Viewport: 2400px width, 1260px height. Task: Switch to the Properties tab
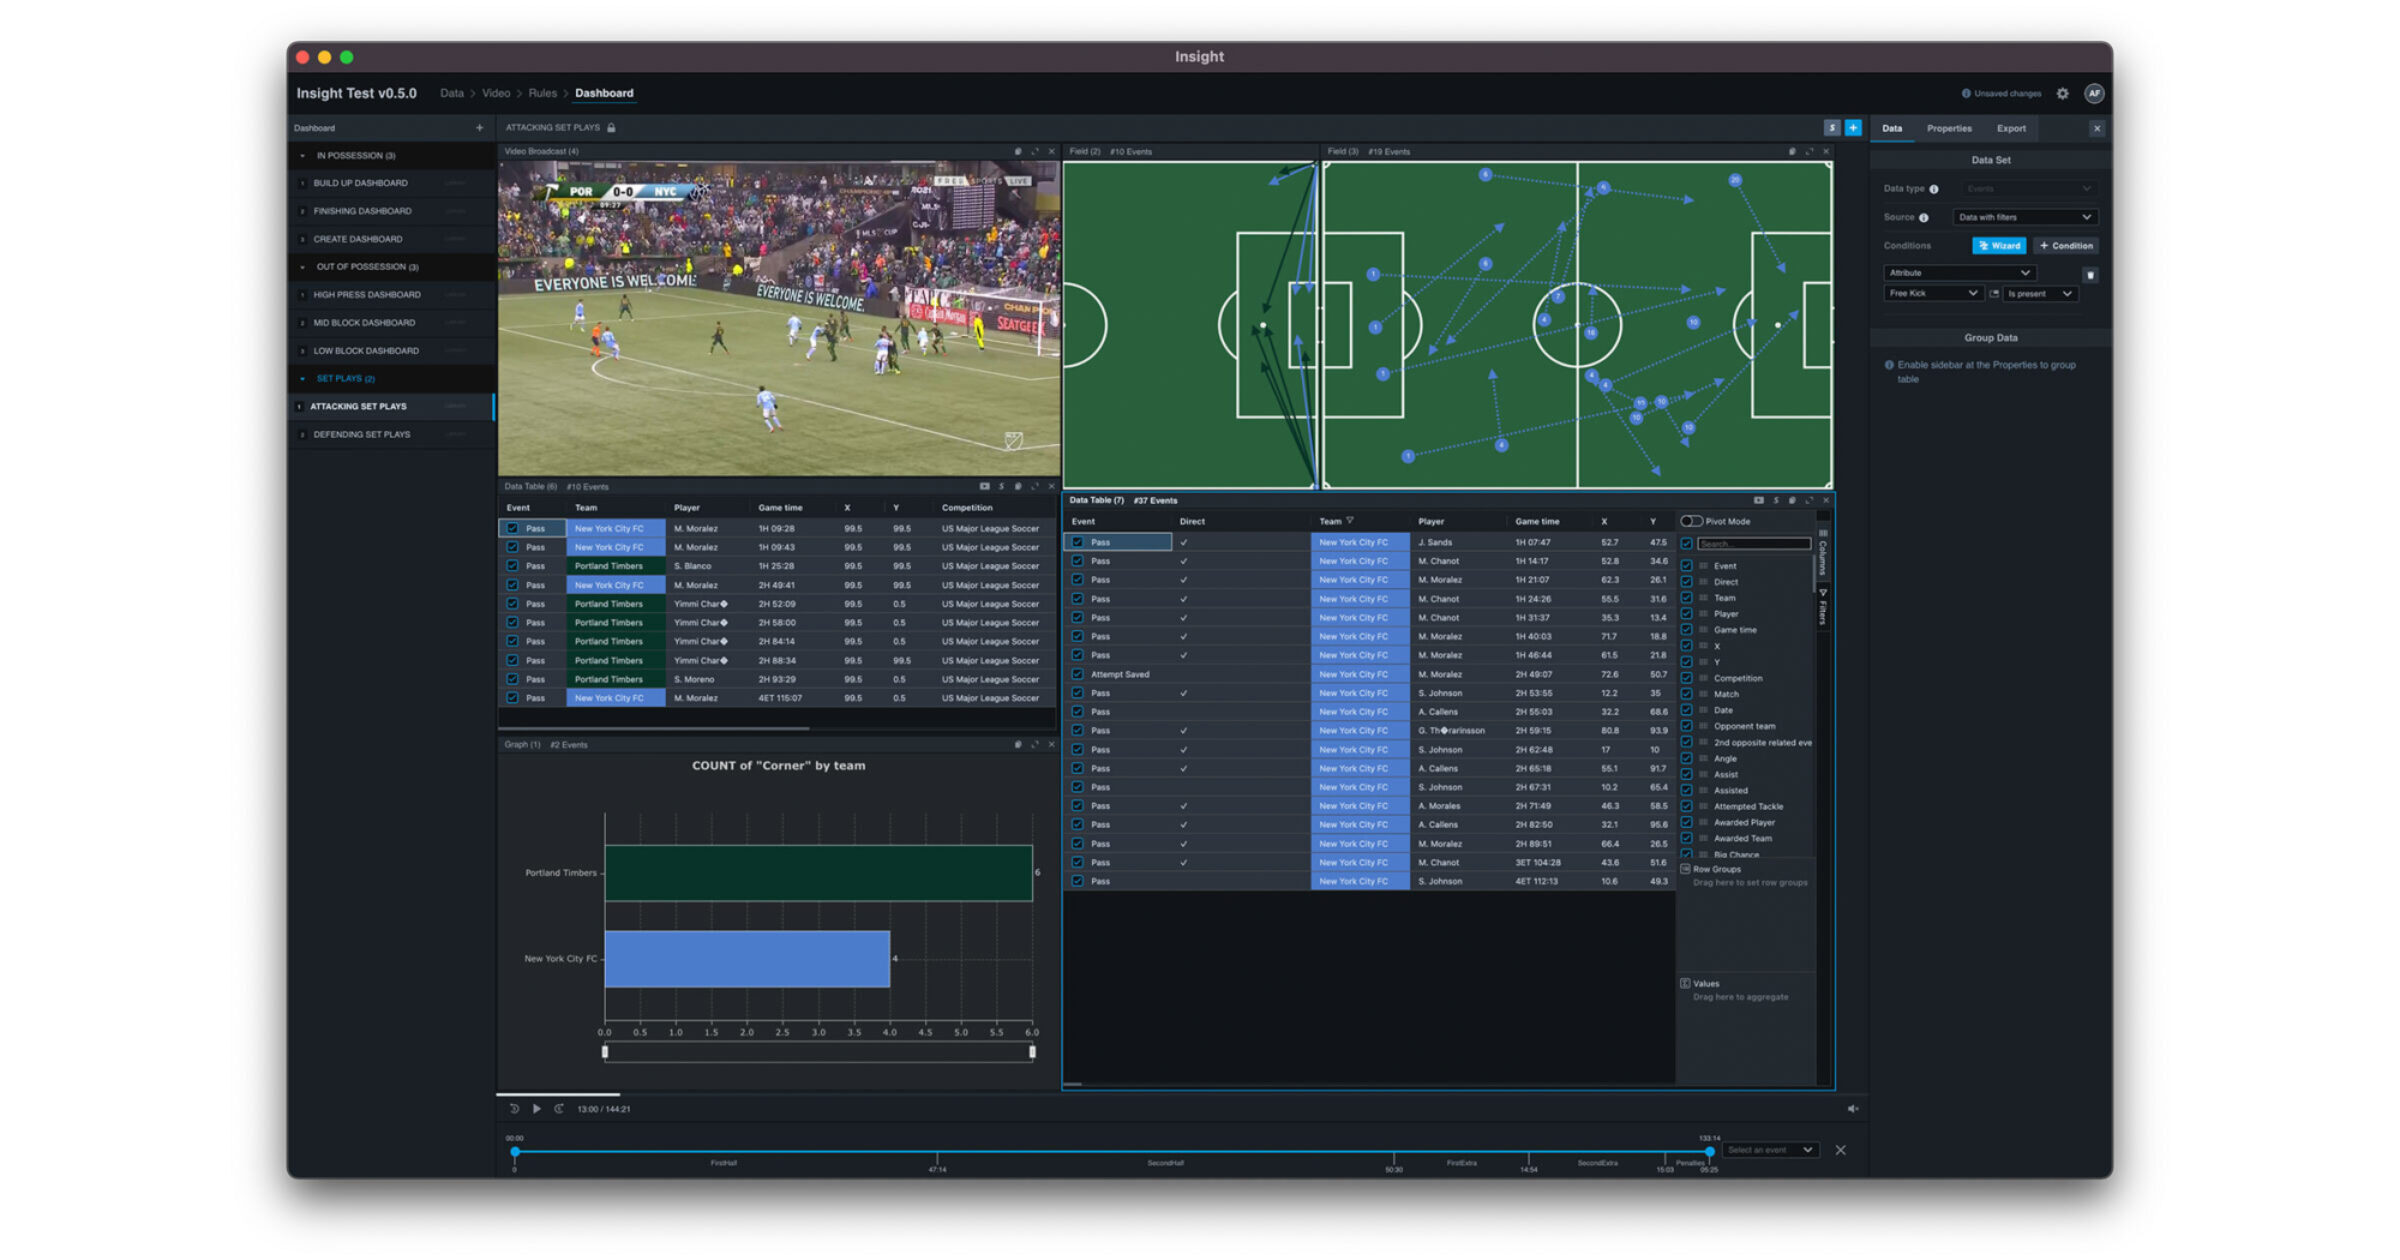point(1948,128)
